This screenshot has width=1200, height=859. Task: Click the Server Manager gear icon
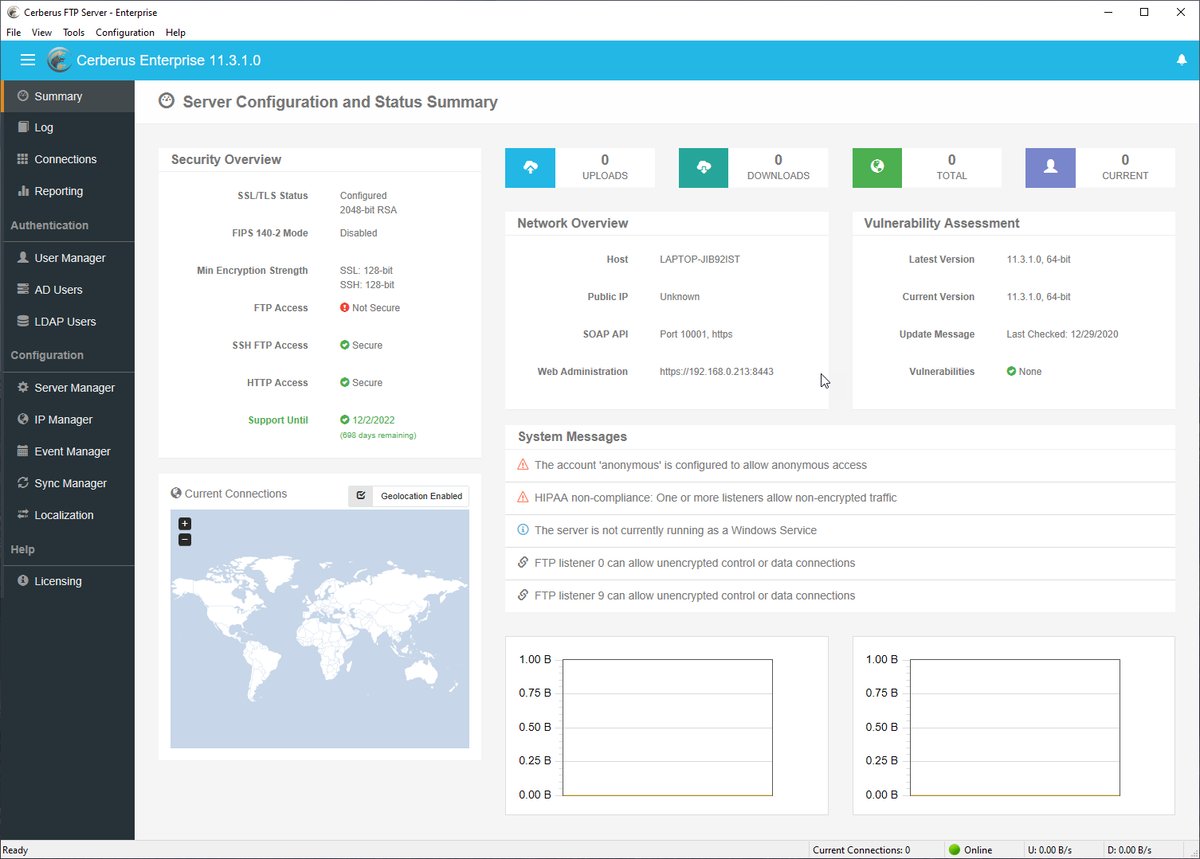[22, 387]
